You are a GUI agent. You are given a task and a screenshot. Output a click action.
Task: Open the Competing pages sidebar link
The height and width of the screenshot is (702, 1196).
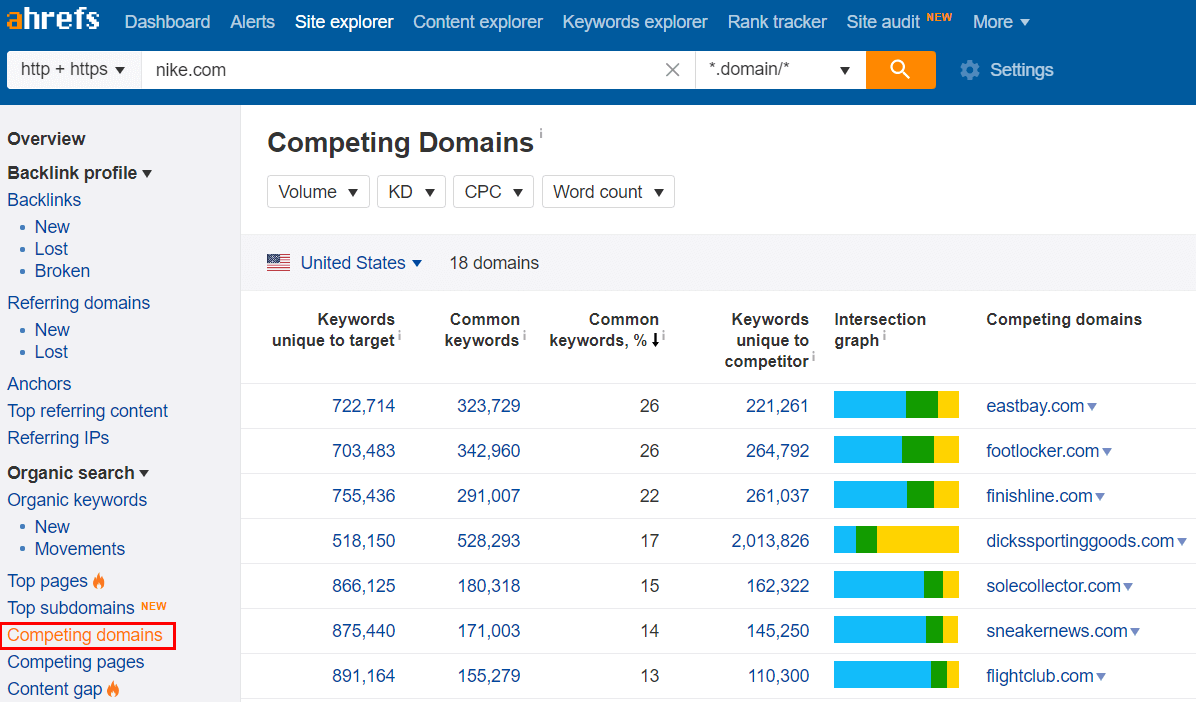click(76, 662)
